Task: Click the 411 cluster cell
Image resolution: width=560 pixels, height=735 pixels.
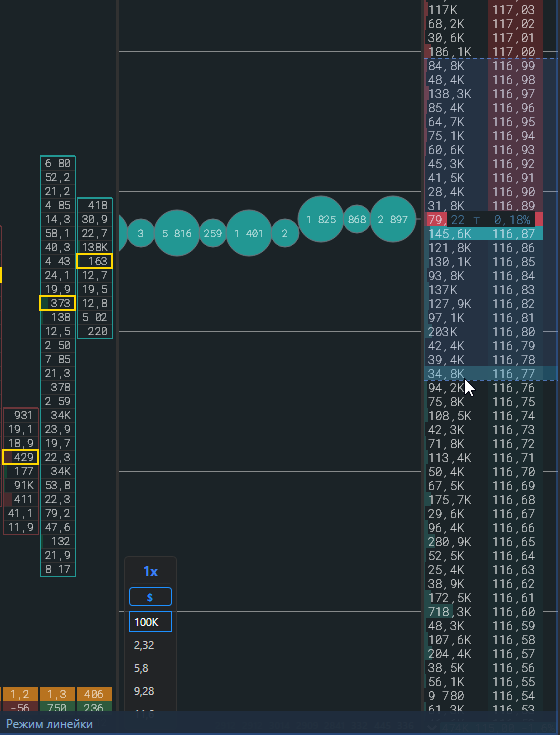Action: coord(21,499)
